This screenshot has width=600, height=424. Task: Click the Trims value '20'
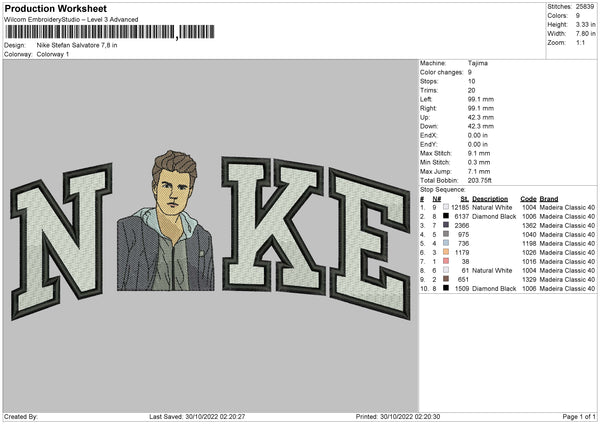471,90
